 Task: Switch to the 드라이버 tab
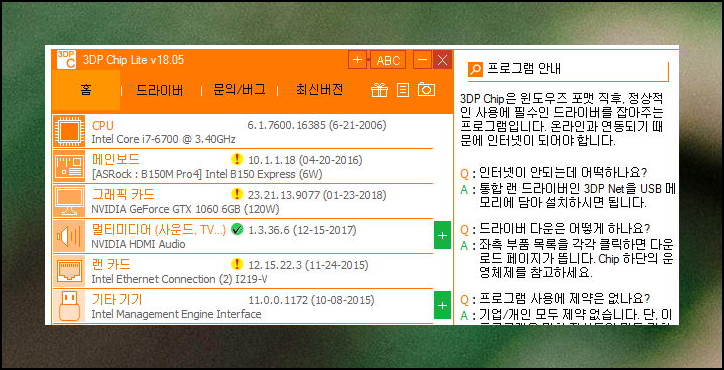tap(160, 90)
